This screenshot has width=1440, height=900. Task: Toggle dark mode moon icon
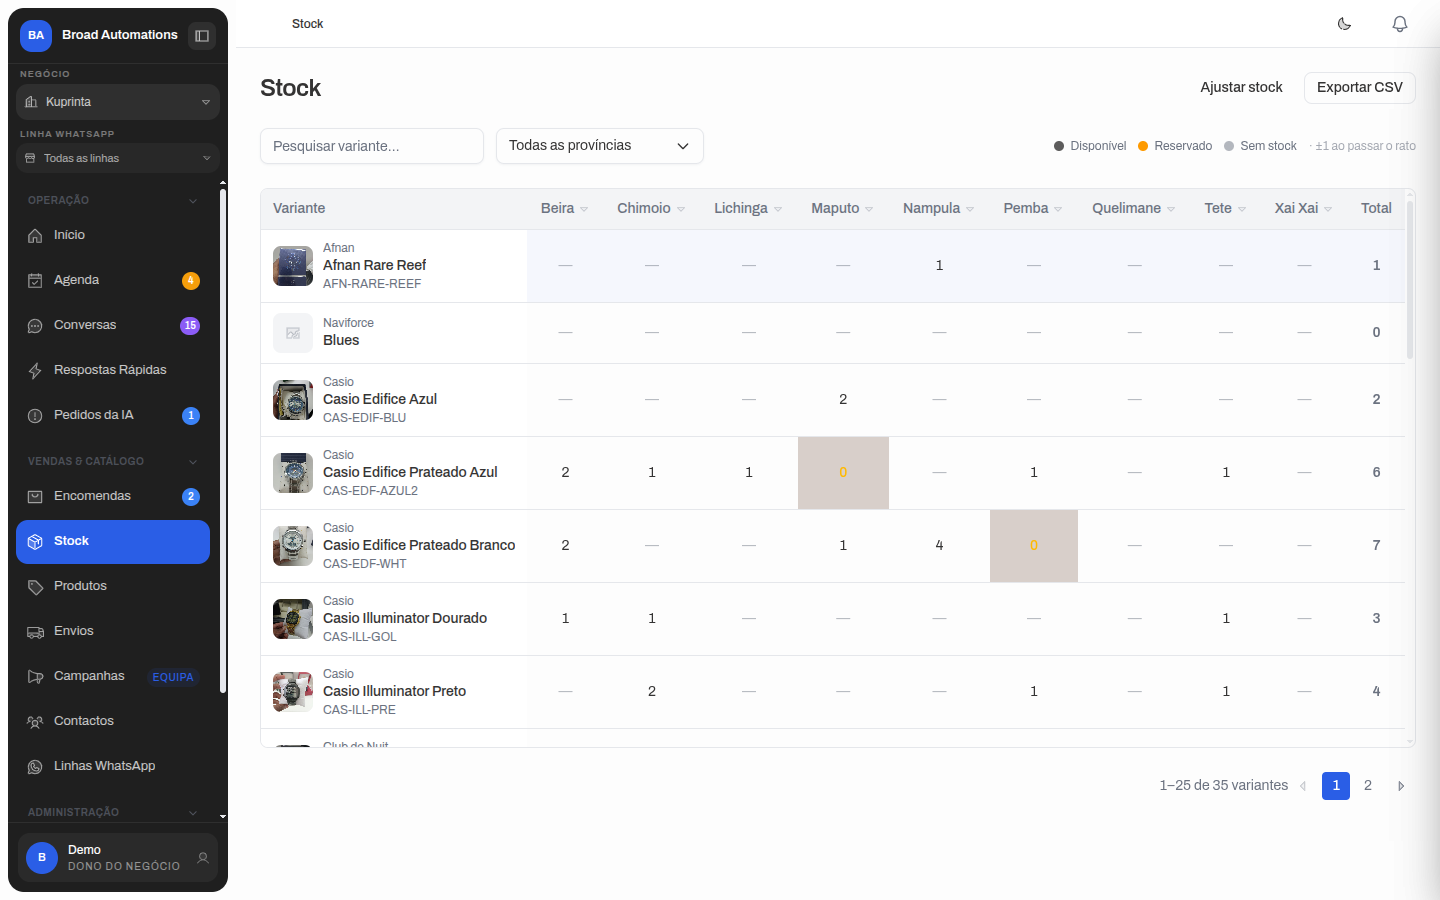(x=1344, y=24)
